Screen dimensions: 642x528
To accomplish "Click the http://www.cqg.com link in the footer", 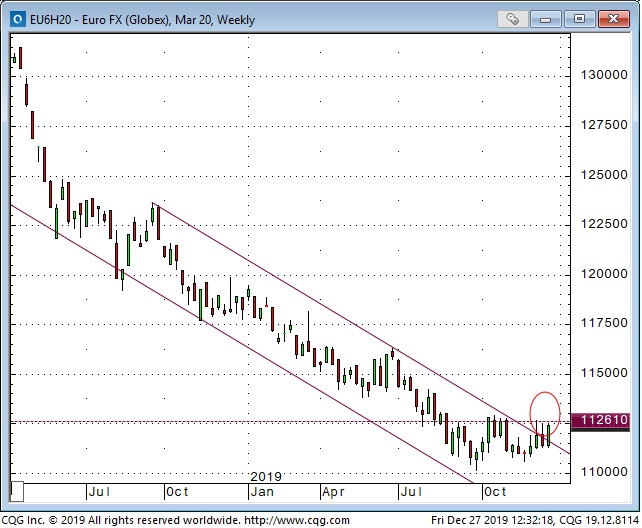I will [x=297, y=520].
